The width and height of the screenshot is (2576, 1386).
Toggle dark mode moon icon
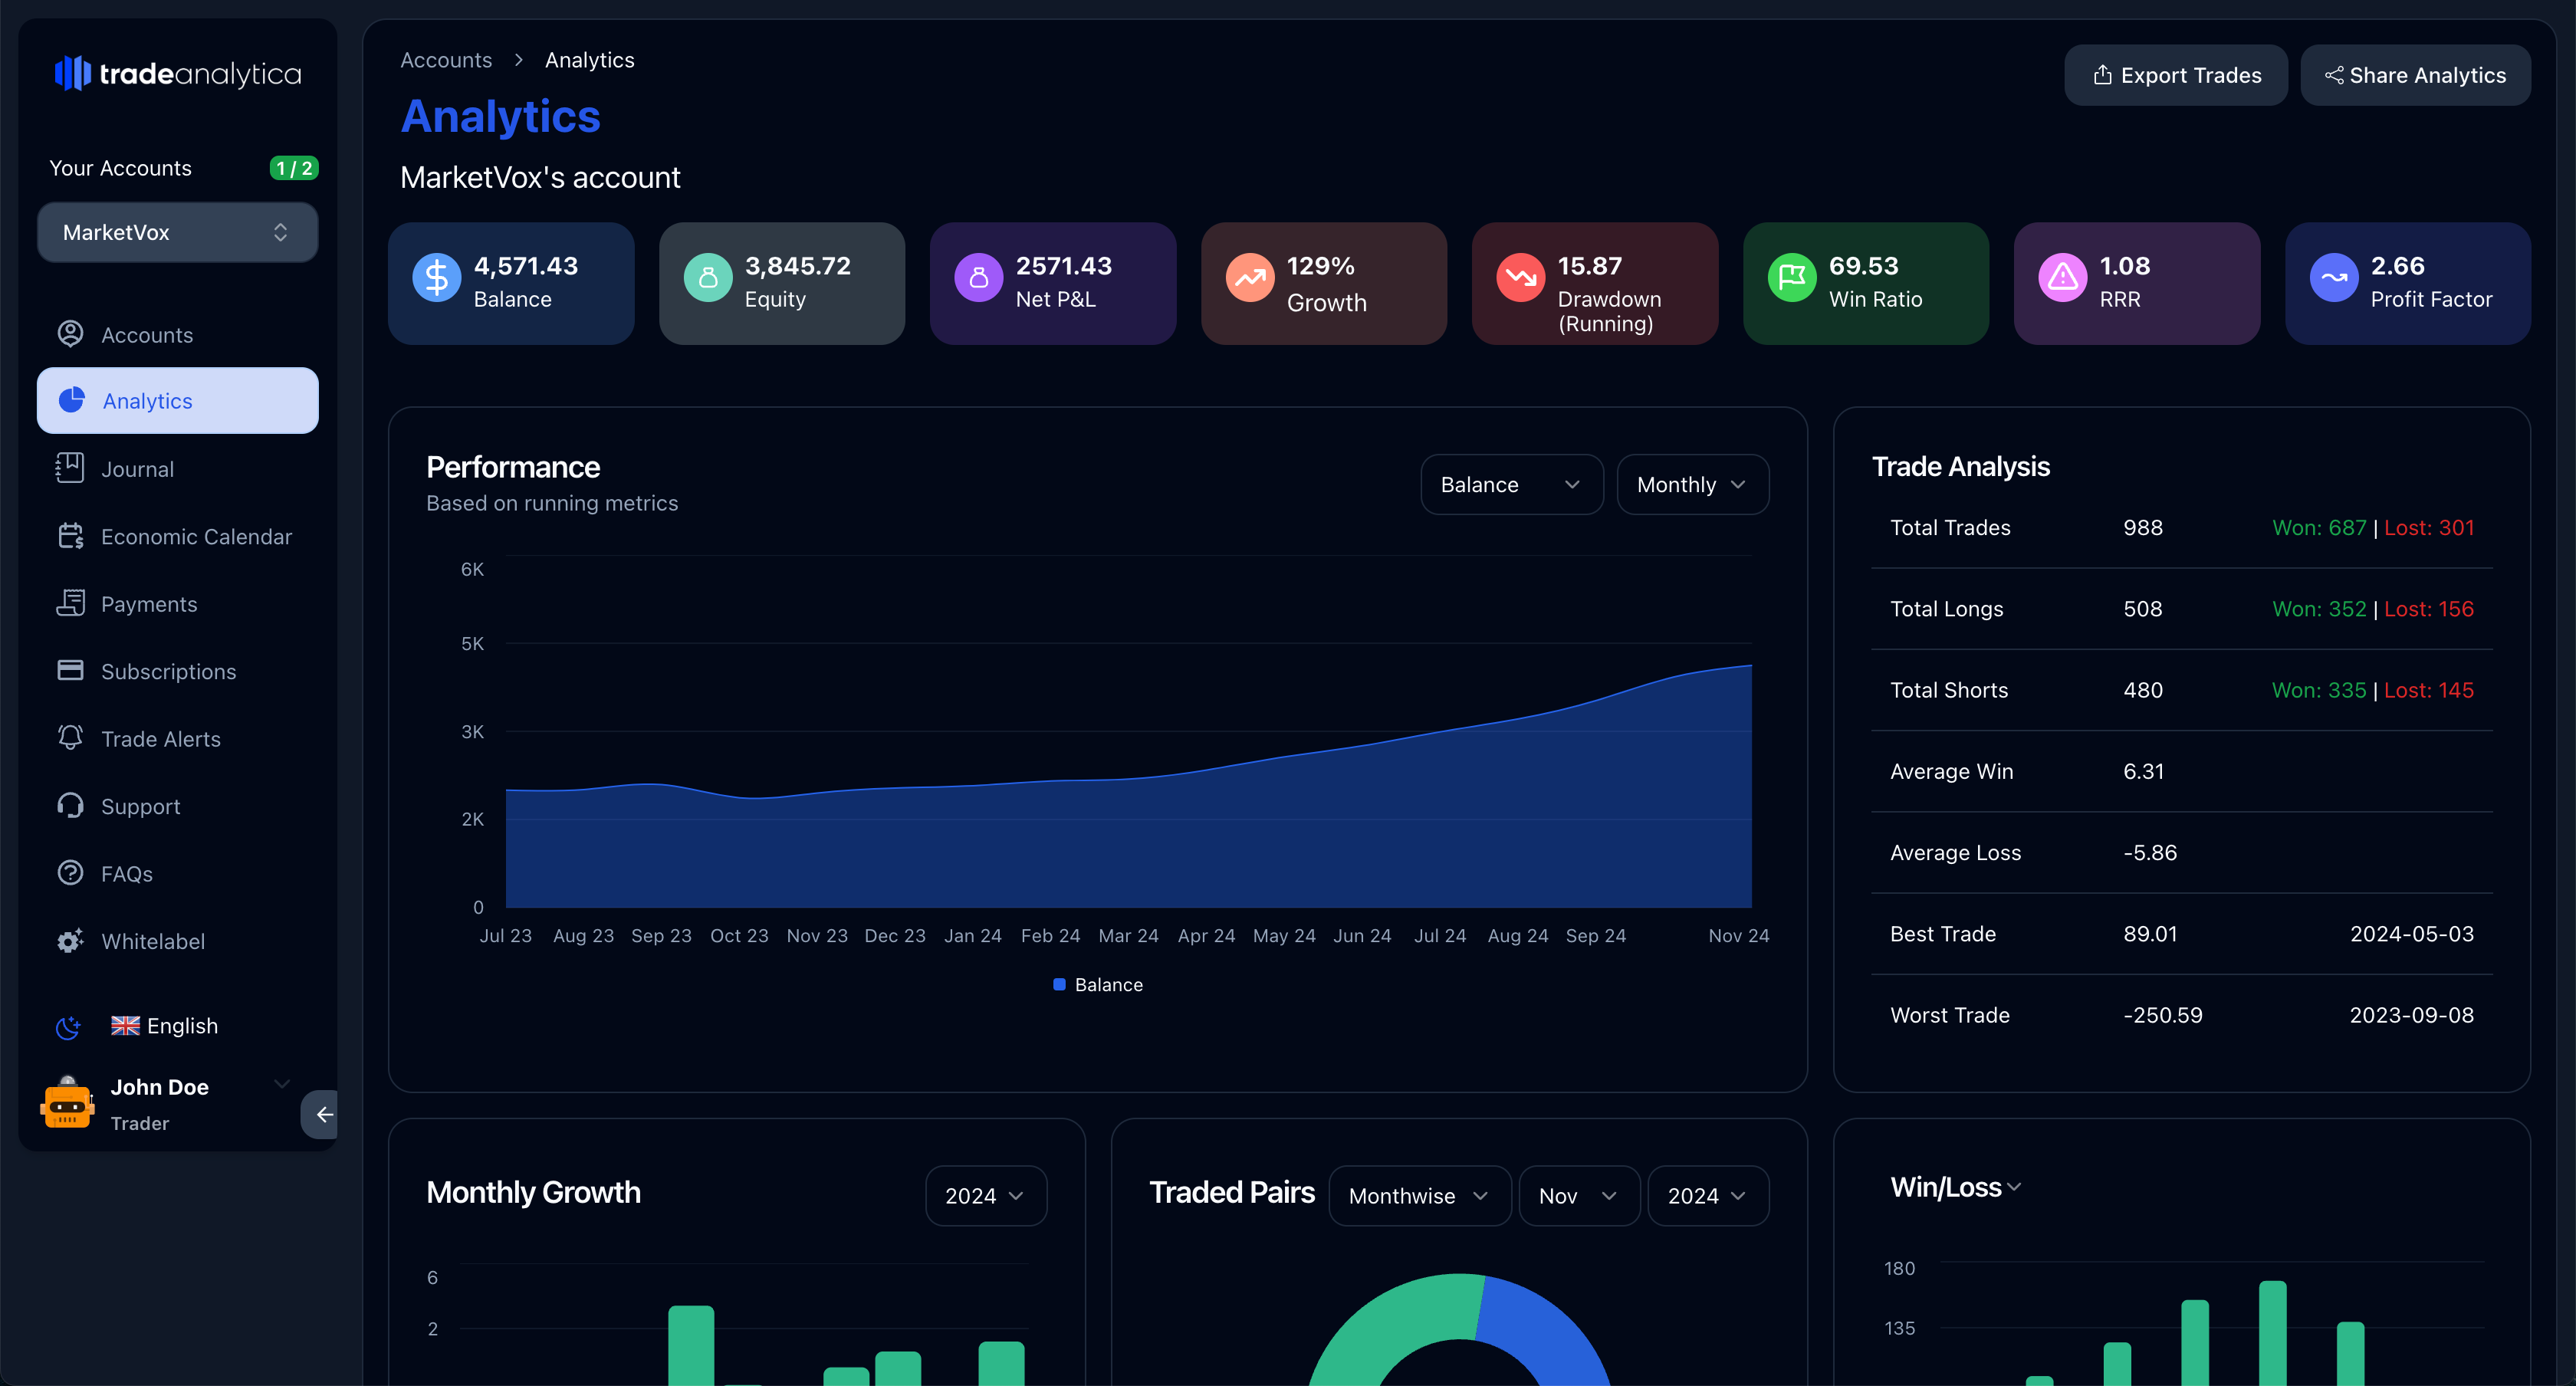tap(68, 1027)
